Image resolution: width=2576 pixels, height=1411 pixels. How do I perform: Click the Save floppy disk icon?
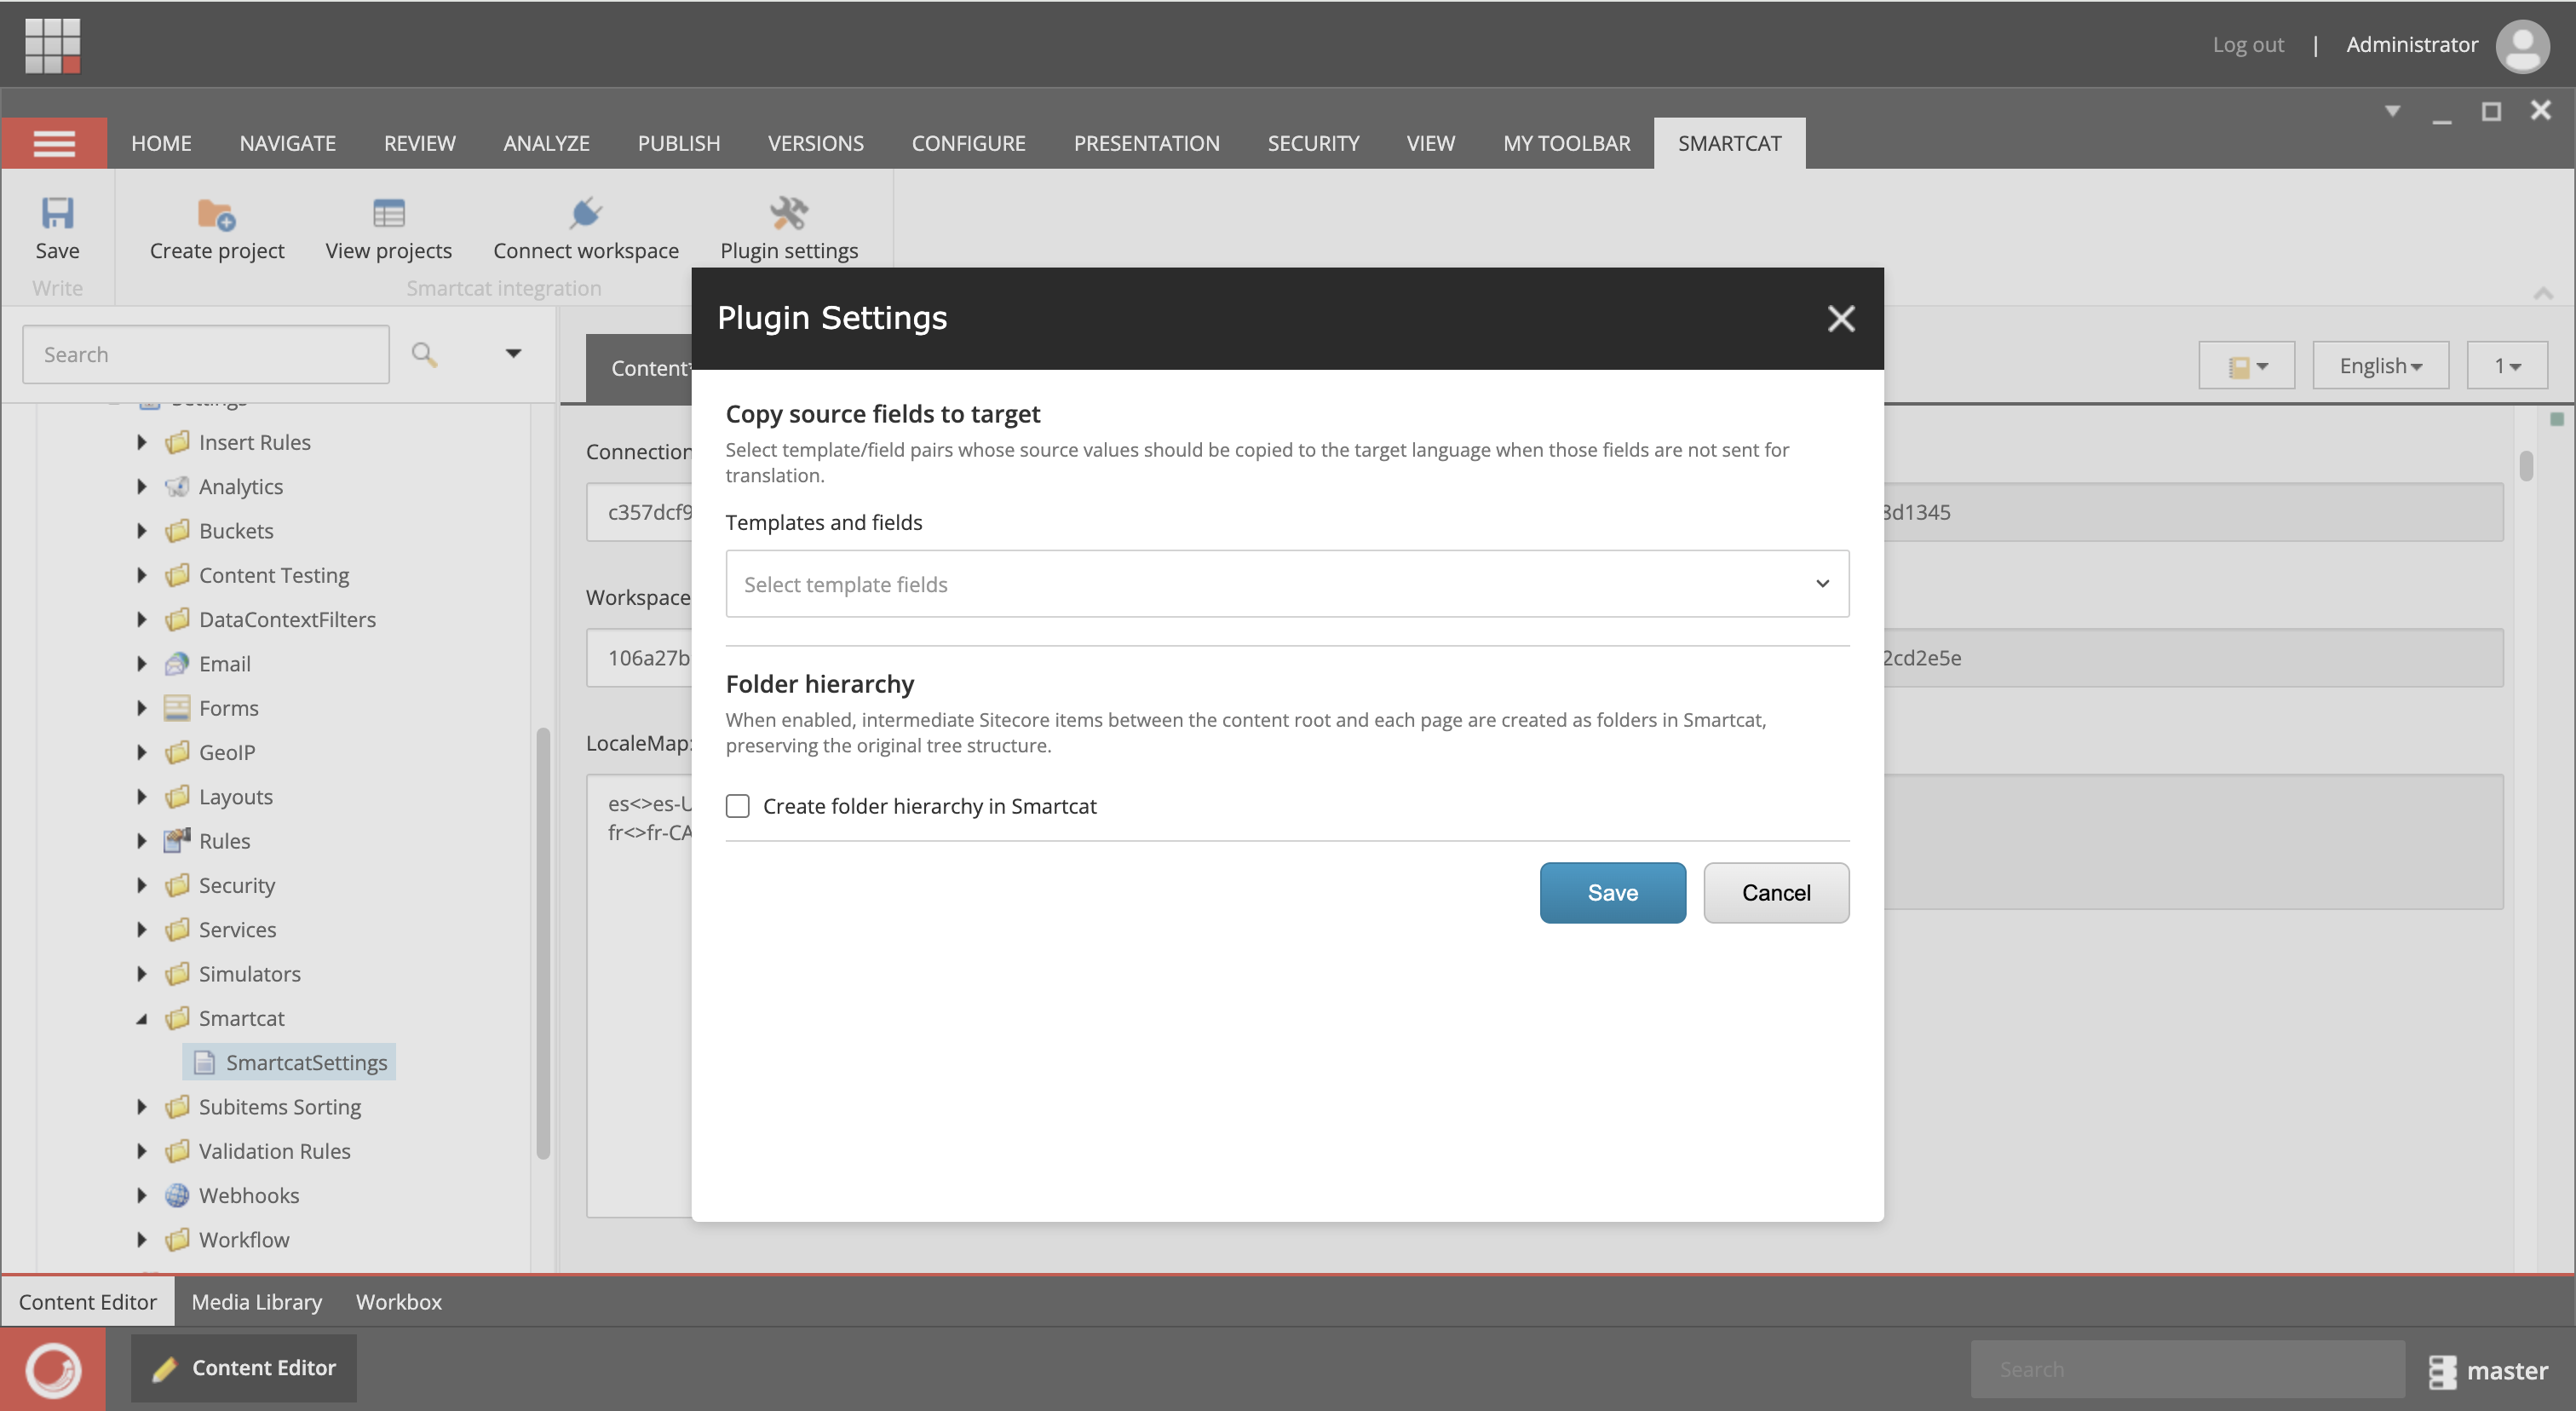(x=57, y=213)
